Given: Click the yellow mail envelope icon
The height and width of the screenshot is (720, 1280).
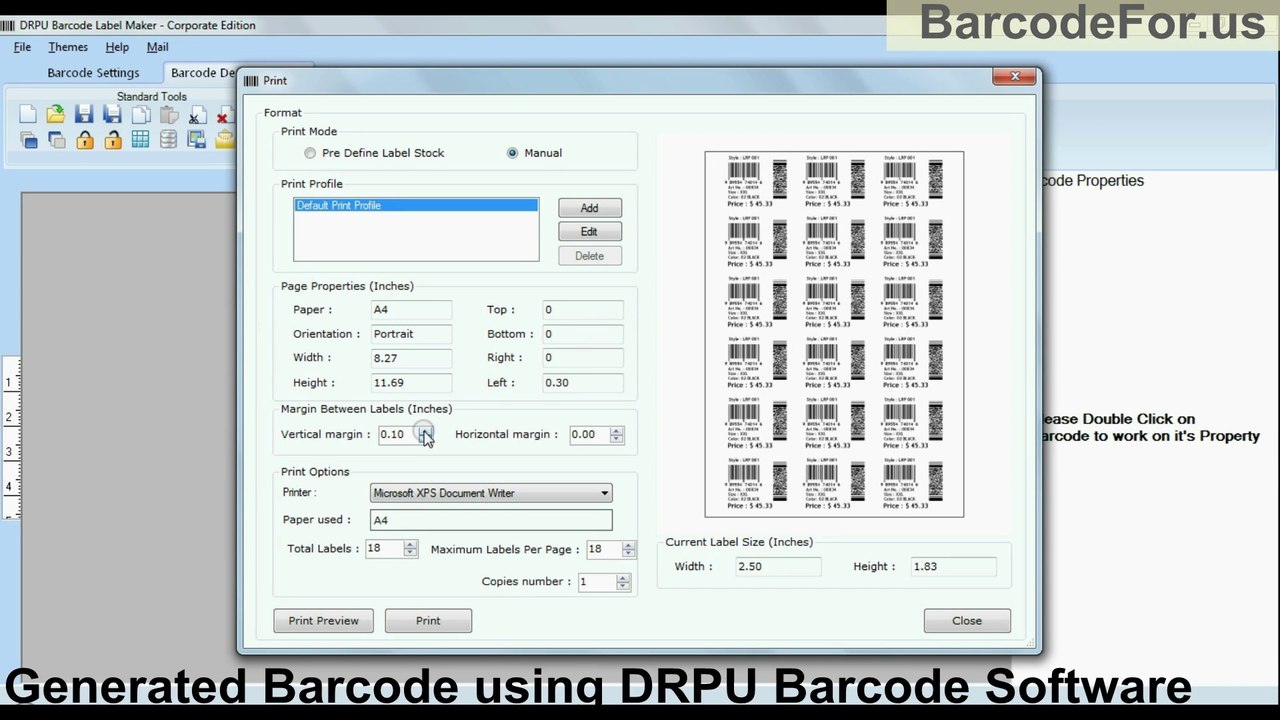Looking at the screenshot, I should pos(224,140).
